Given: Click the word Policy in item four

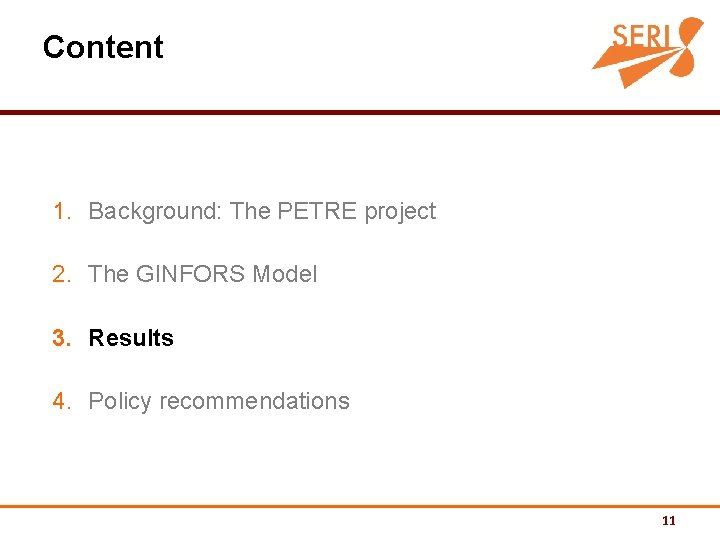Looking at the screenshot, I should pos(120,401).
